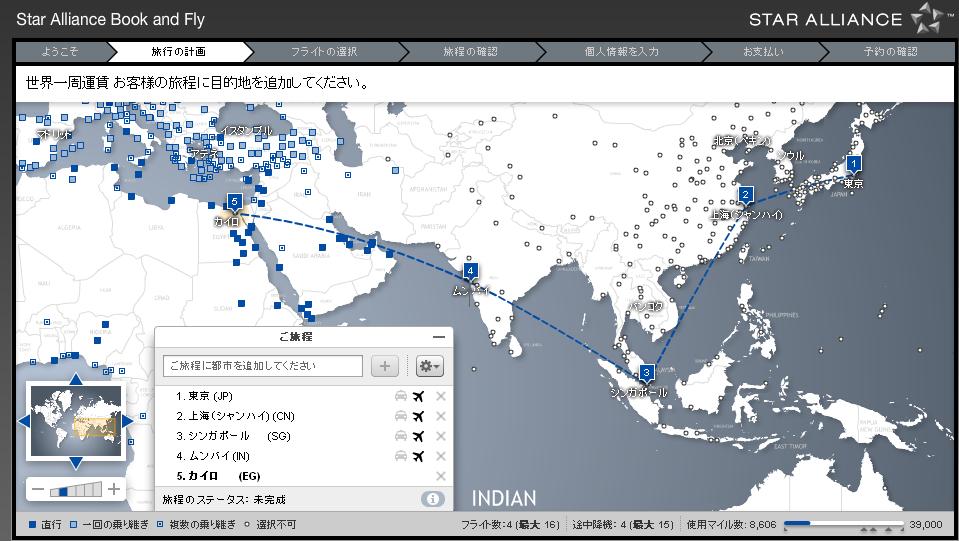The image size is (959, 541).
Task: Click the 直行 legend entry
Action: [x=45, y=524]
